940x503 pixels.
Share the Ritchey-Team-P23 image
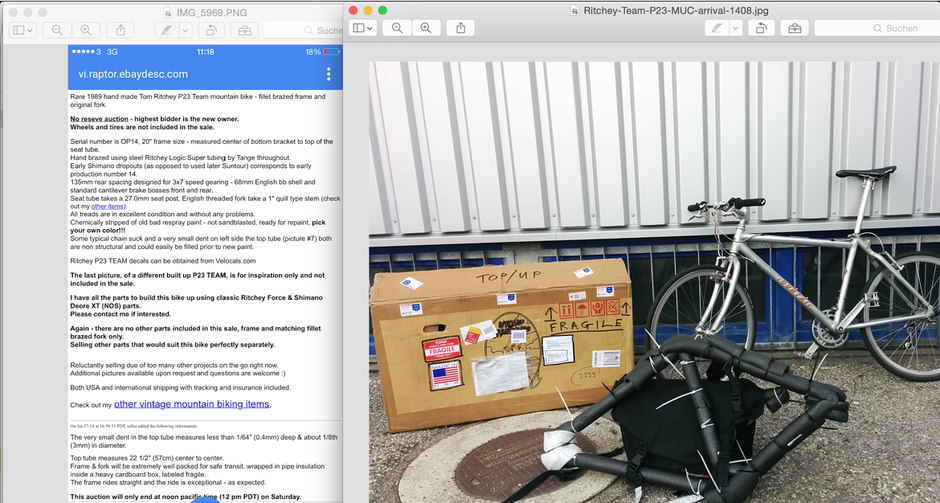coord(460,28)
